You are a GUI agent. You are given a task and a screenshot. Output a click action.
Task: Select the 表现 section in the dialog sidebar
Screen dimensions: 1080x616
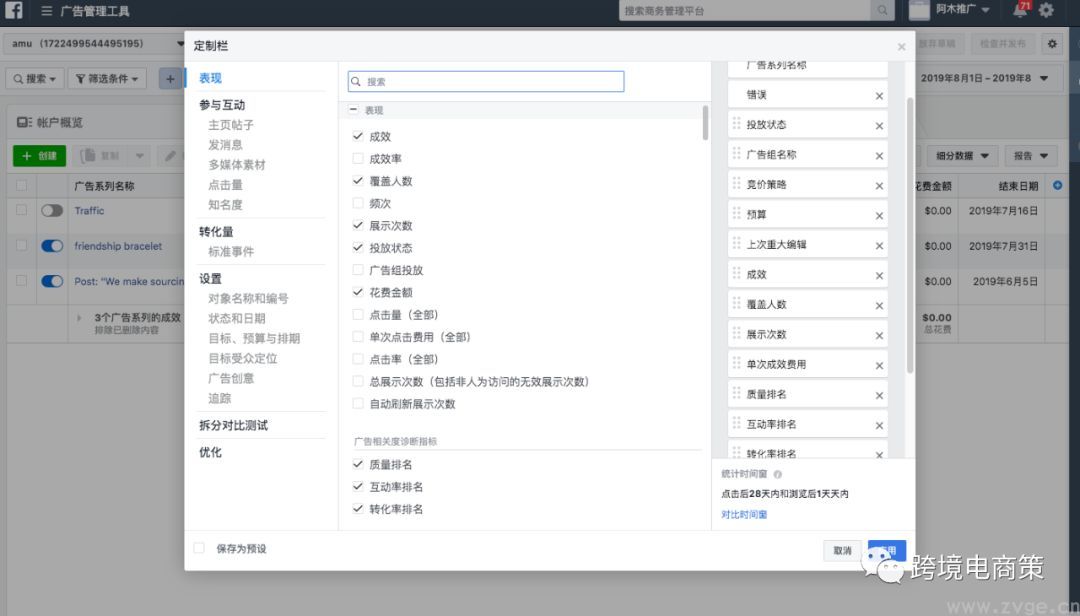point(210,77)
